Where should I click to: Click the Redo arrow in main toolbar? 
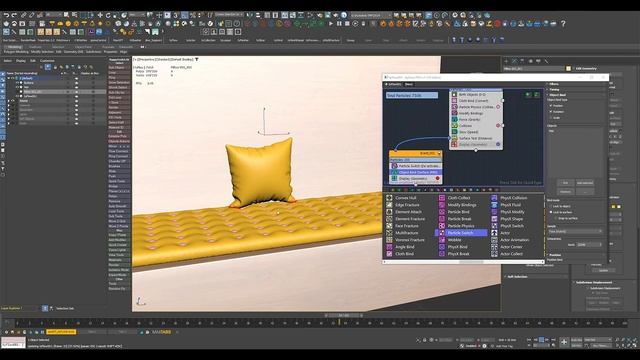click(14, 15)
